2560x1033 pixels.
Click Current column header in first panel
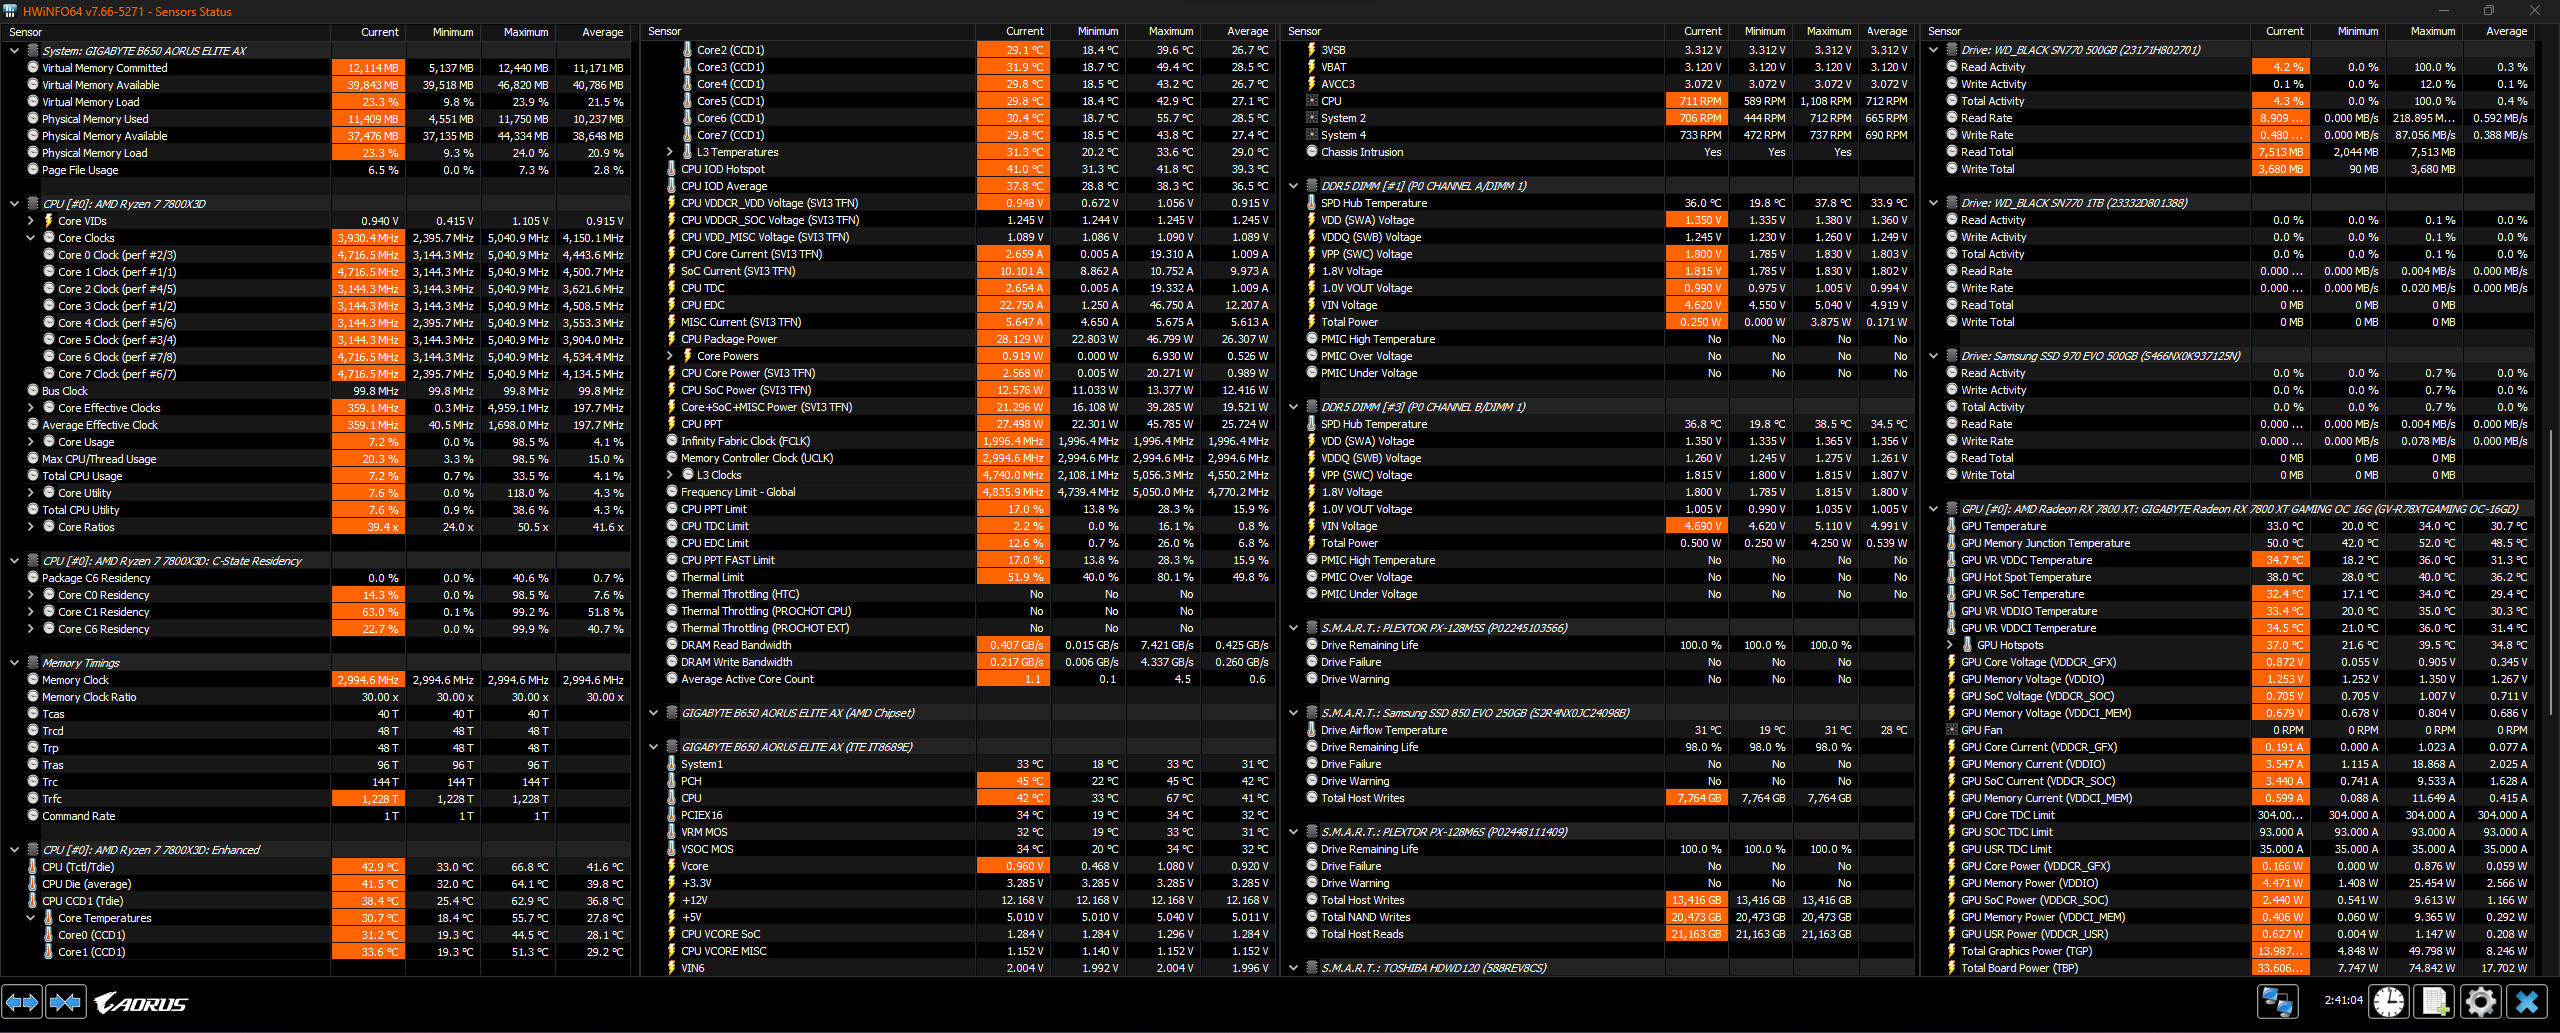(x=368, y=32)
